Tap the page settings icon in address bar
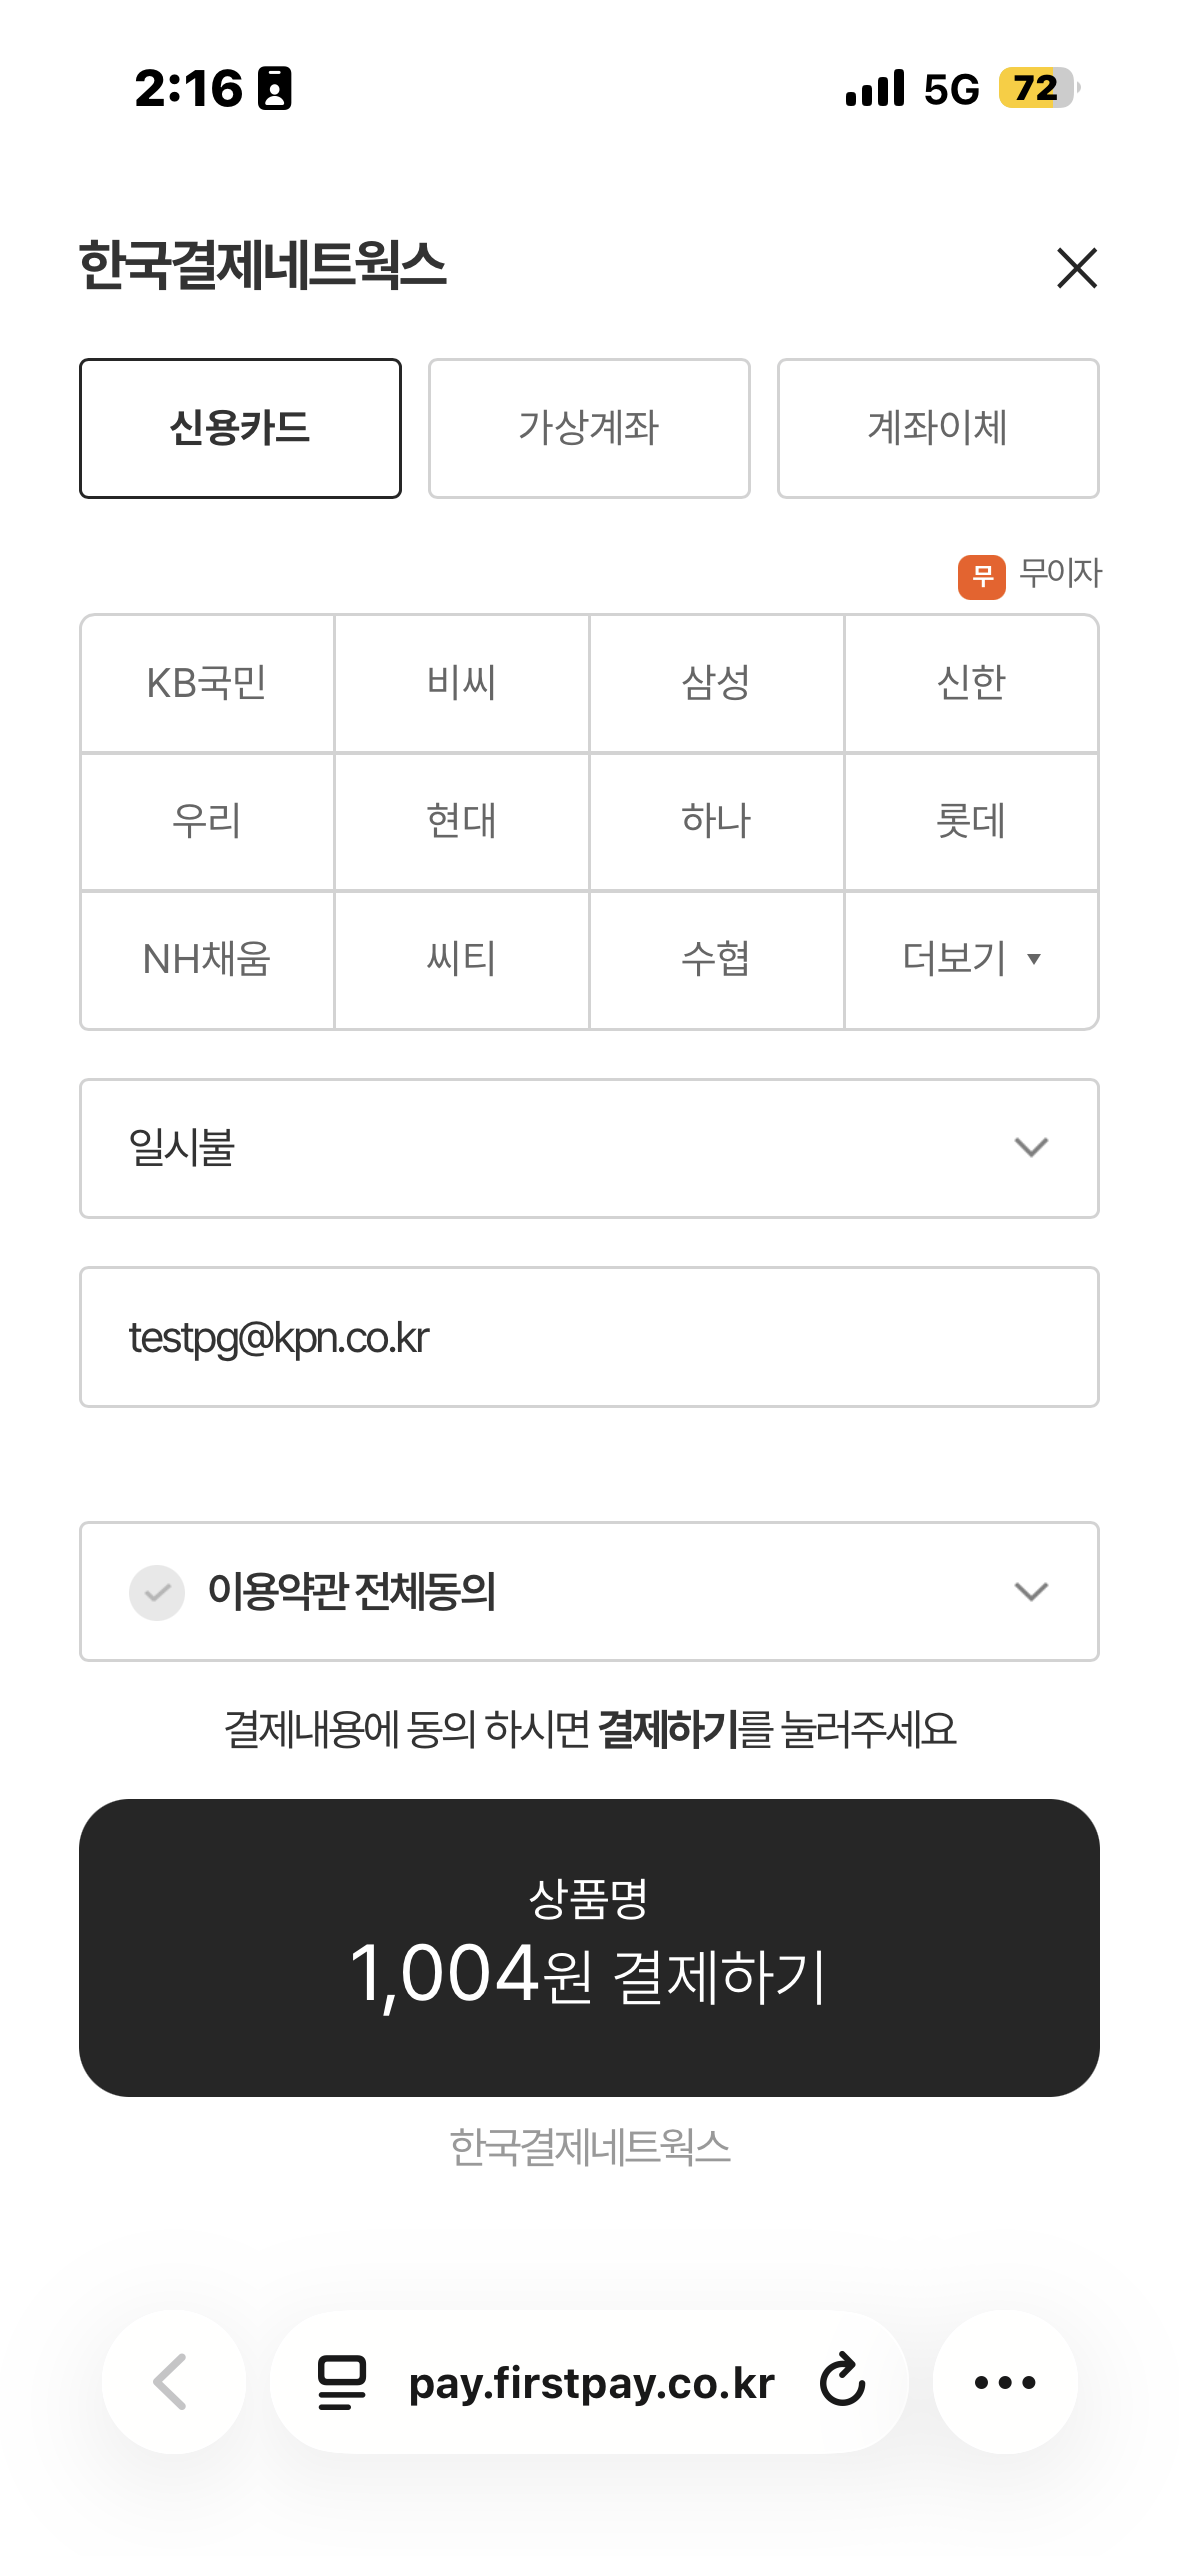 point(341,2381)
